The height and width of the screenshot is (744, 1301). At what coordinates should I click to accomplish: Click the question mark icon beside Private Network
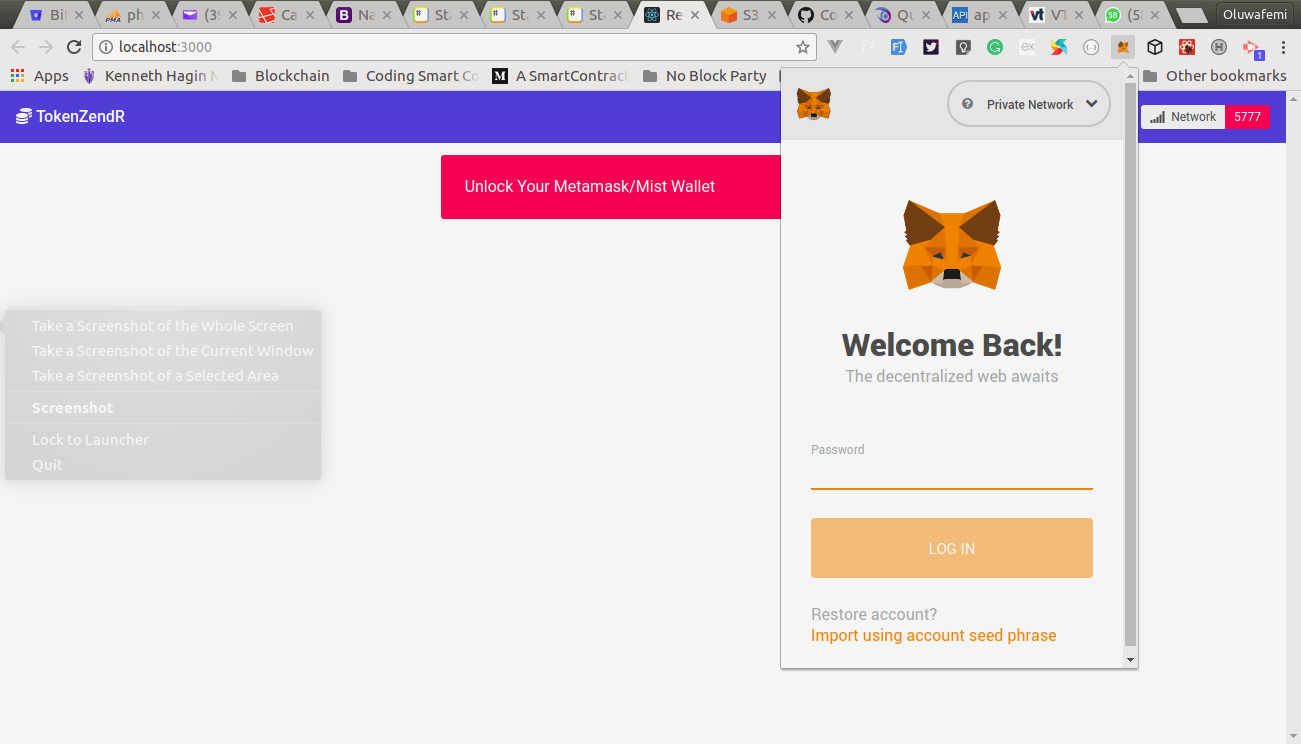click(x=967, y=104)
